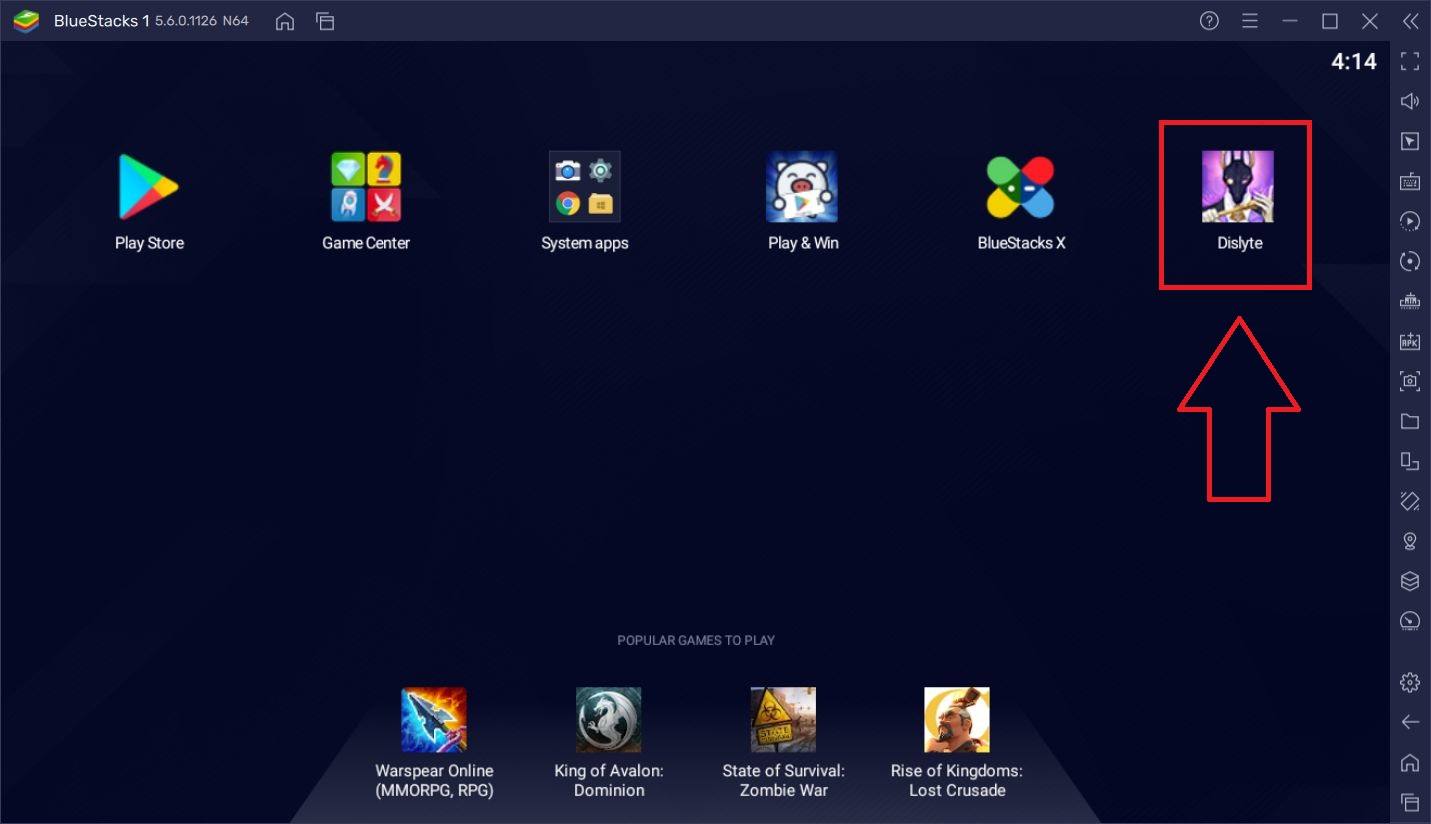Screen dimensions: 1431x824
Task: Open the media manager folder icon
Action: click(1410, 421)
